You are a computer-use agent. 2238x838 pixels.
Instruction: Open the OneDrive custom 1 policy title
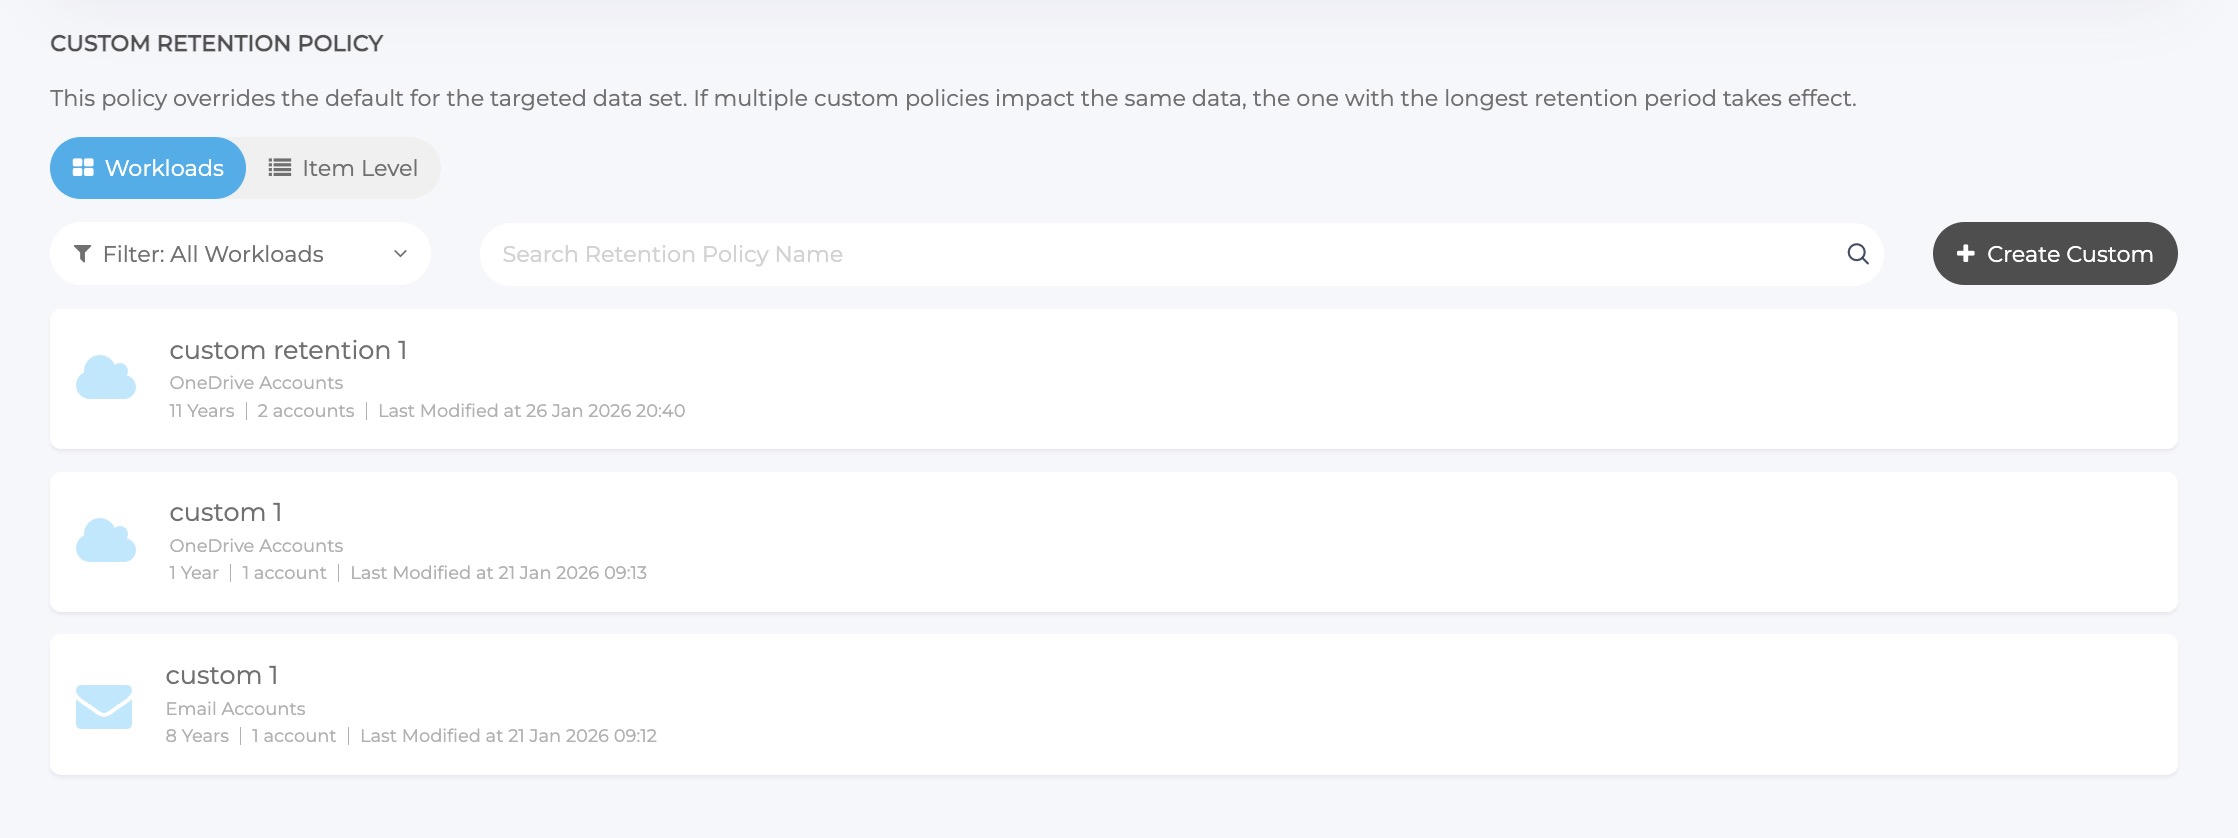pos(226,512)
